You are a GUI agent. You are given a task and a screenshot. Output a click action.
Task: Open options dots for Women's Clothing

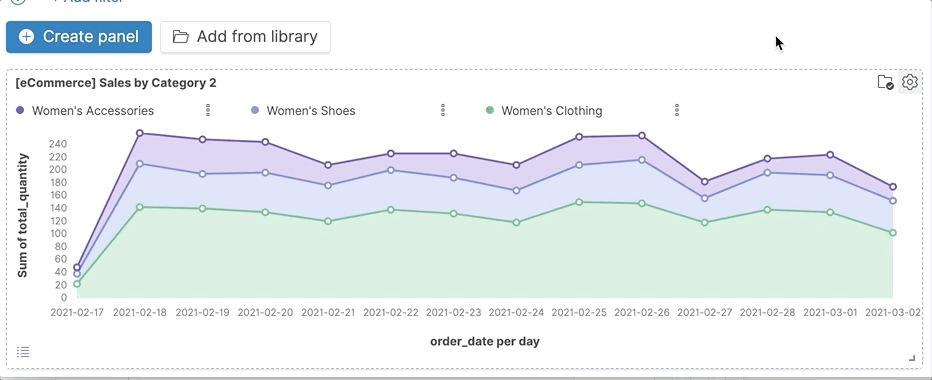pyautogui.click(x=676, y=110)
